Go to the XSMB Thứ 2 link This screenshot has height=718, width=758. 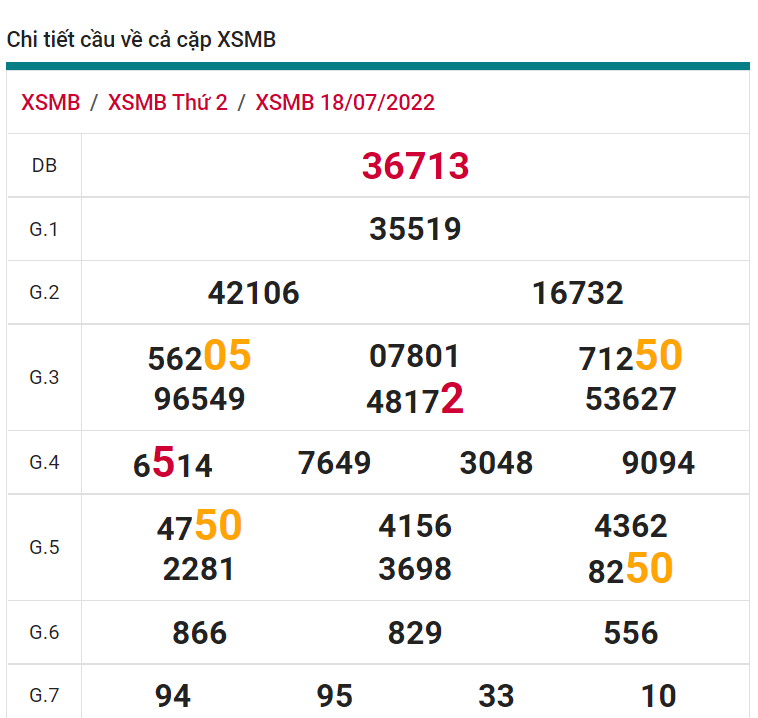point(167,102)
